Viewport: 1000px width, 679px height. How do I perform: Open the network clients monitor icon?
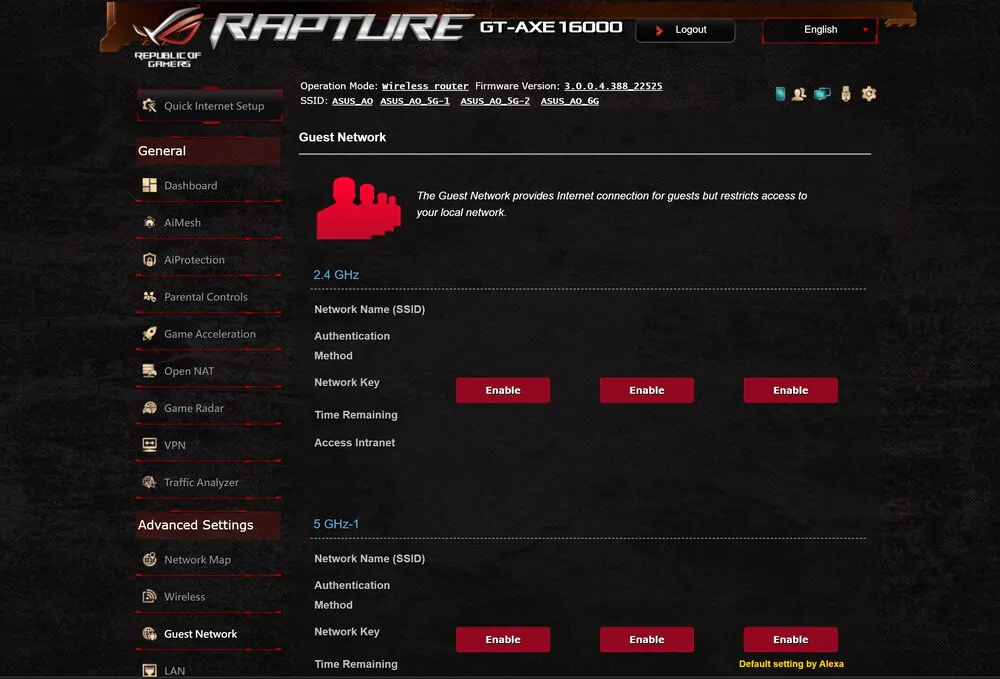click(x=822, y=94)
